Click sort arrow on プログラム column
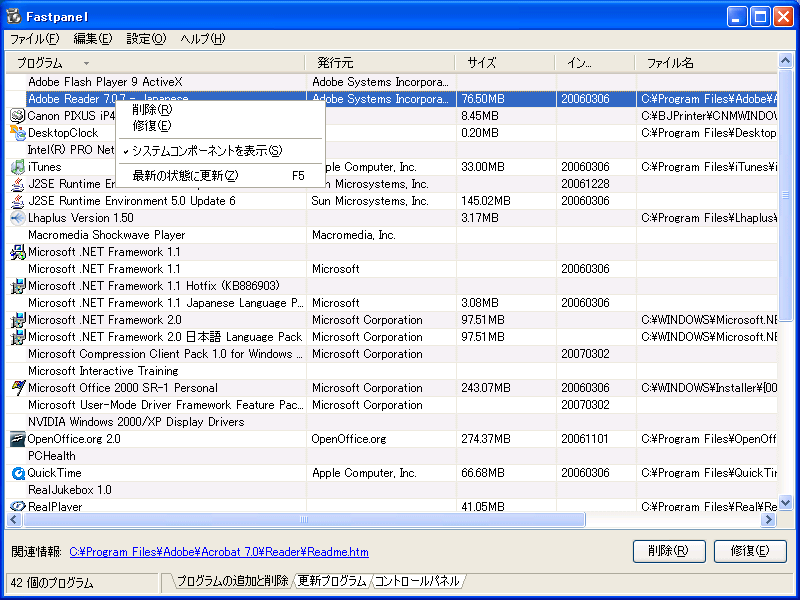The height and width of the screenshot is (600, 800). (x=86, y=63)
